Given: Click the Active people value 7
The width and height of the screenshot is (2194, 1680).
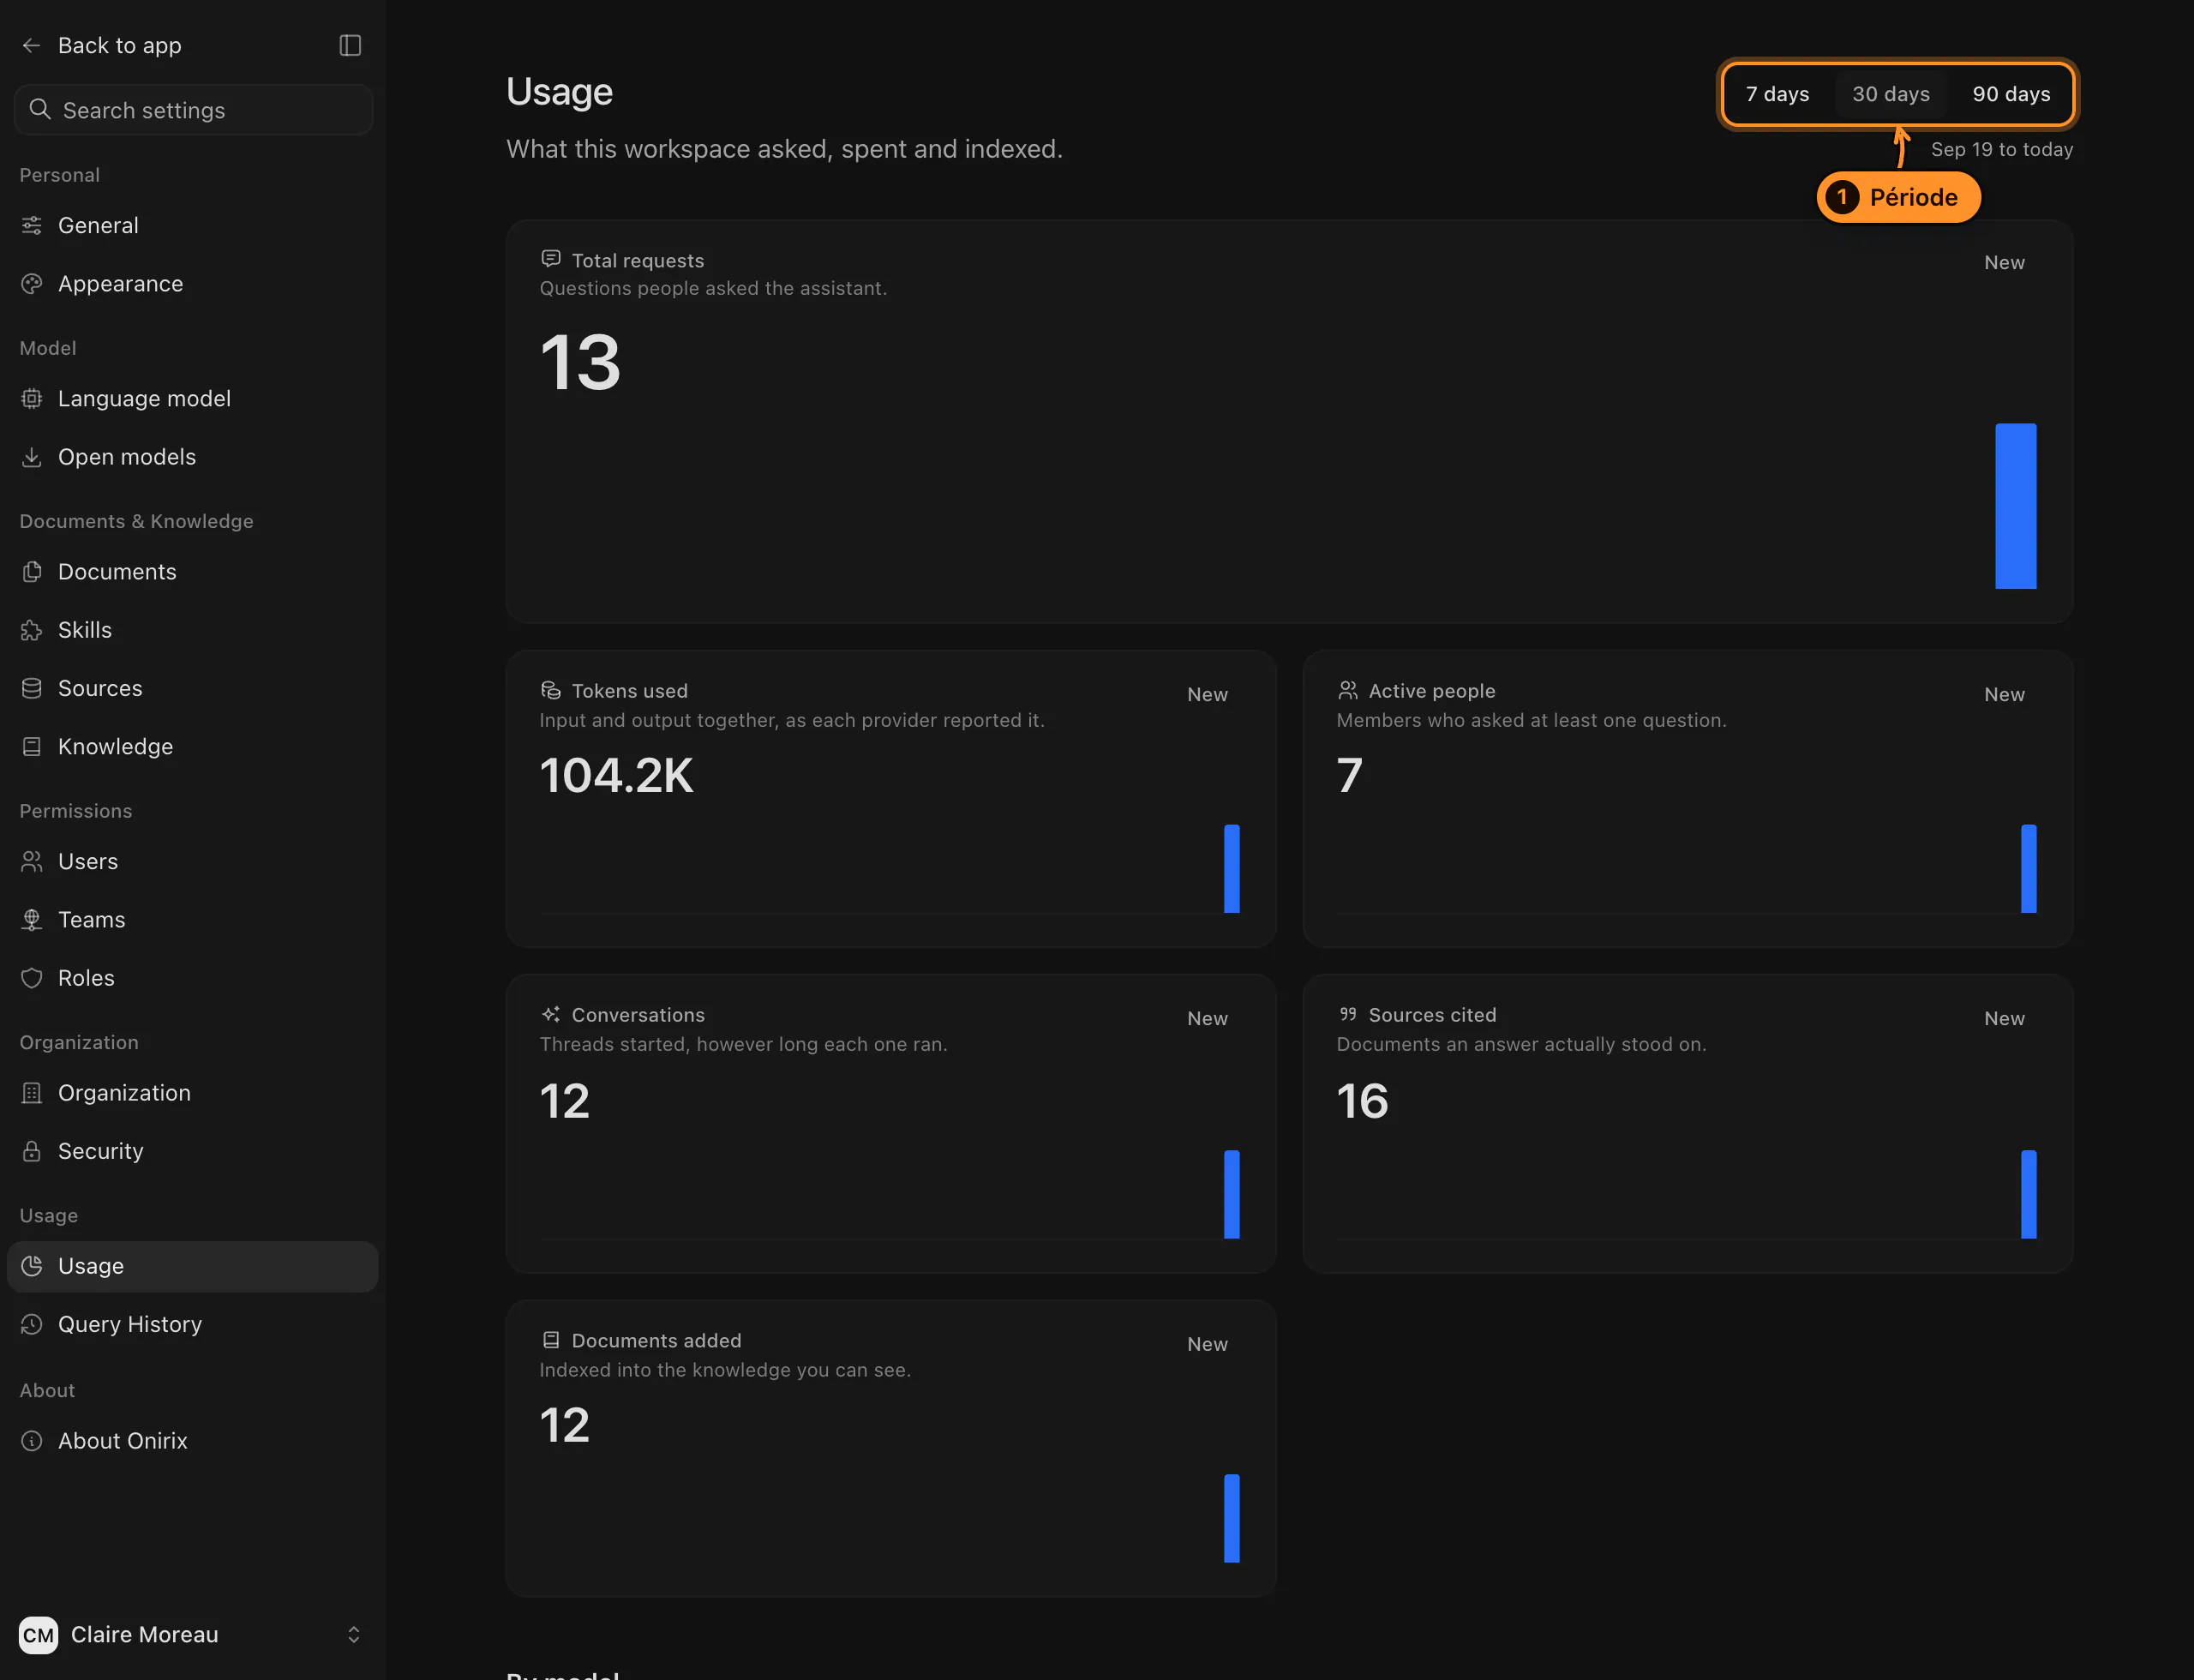Looking at the screenshot, I should (1349, 776).
